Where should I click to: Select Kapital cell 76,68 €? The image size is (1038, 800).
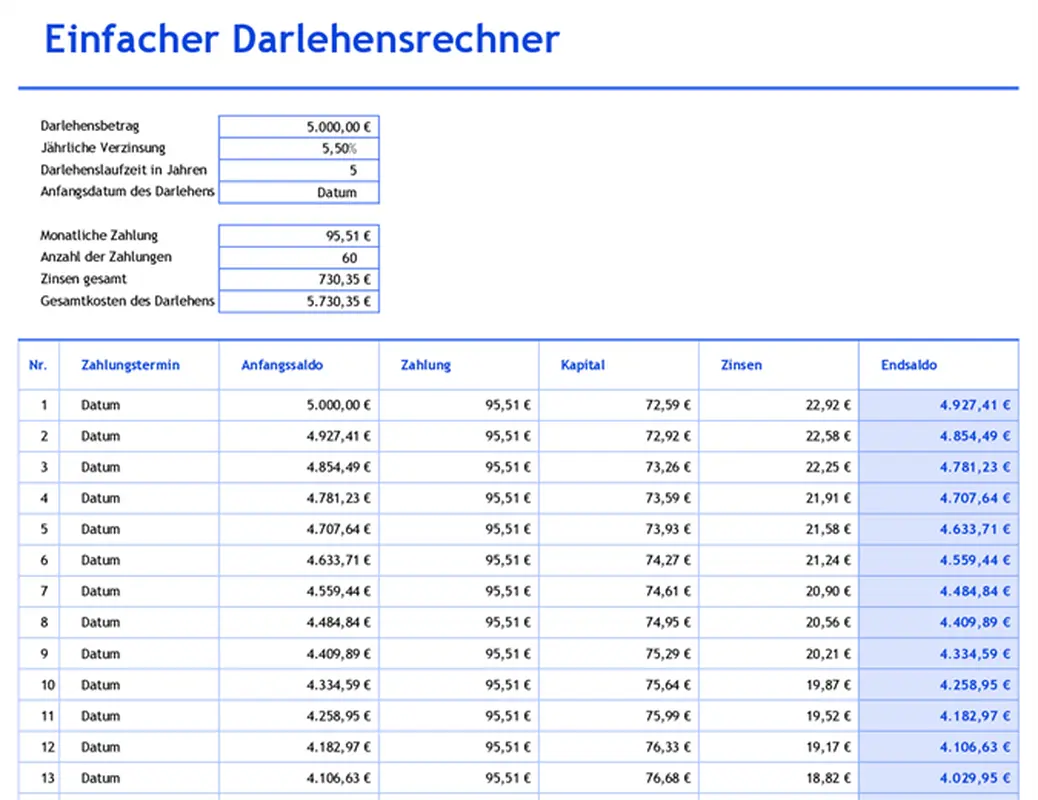619,778
